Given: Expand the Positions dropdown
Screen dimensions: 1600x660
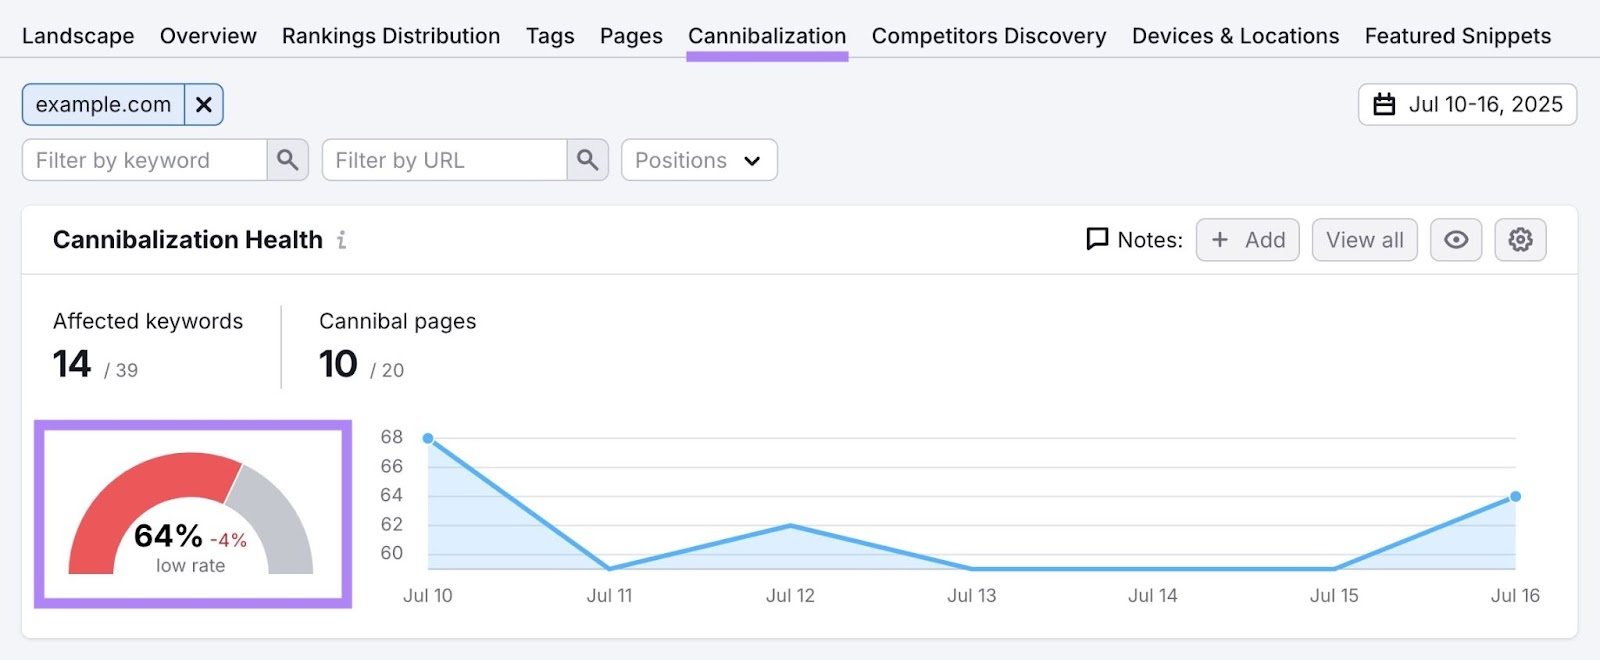Looking at the screenshot, I should click(x=698, y=160).
